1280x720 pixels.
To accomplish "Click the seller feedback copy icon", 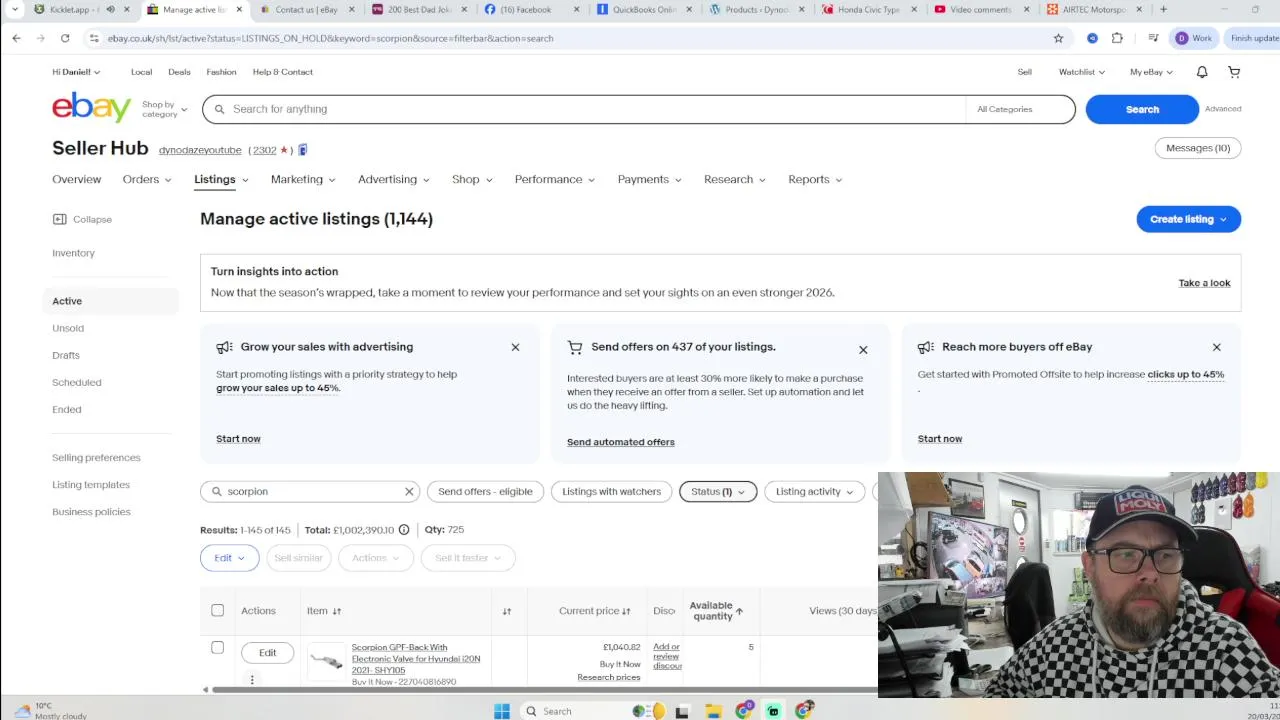I will pos(303,150).
